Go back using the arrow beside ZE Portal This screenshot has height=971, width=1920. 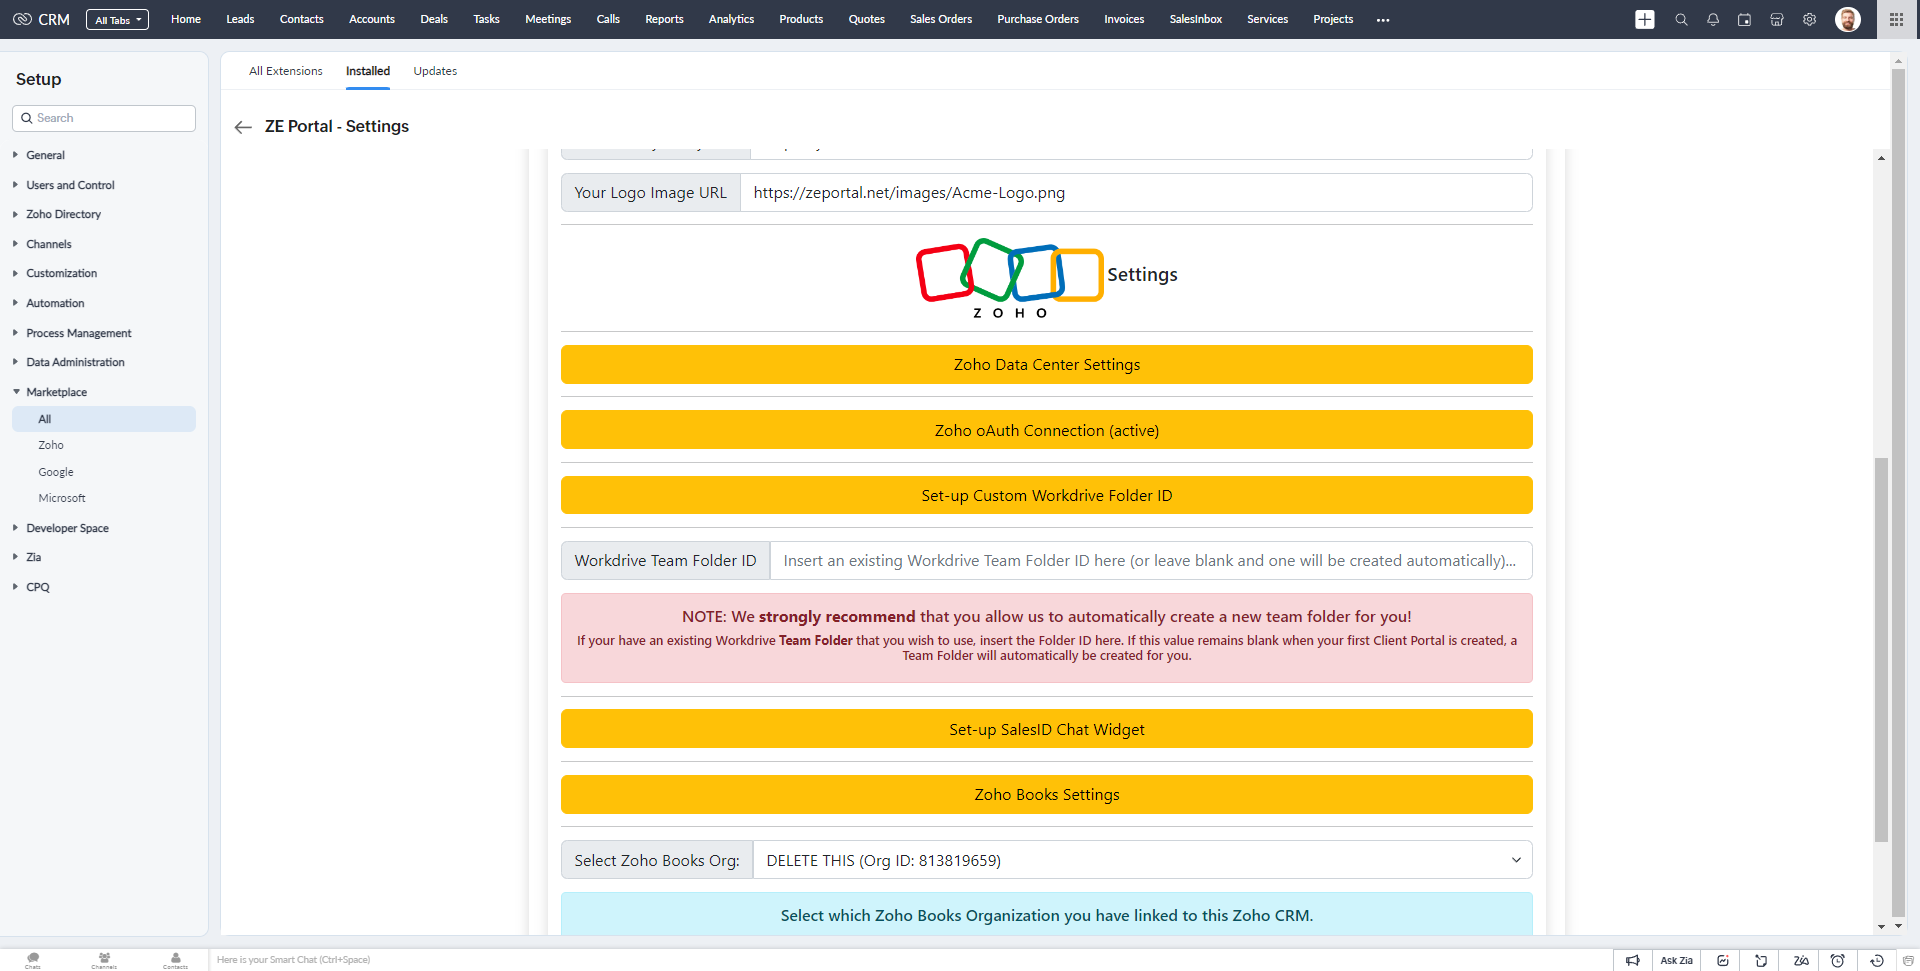tap(243, 127)
